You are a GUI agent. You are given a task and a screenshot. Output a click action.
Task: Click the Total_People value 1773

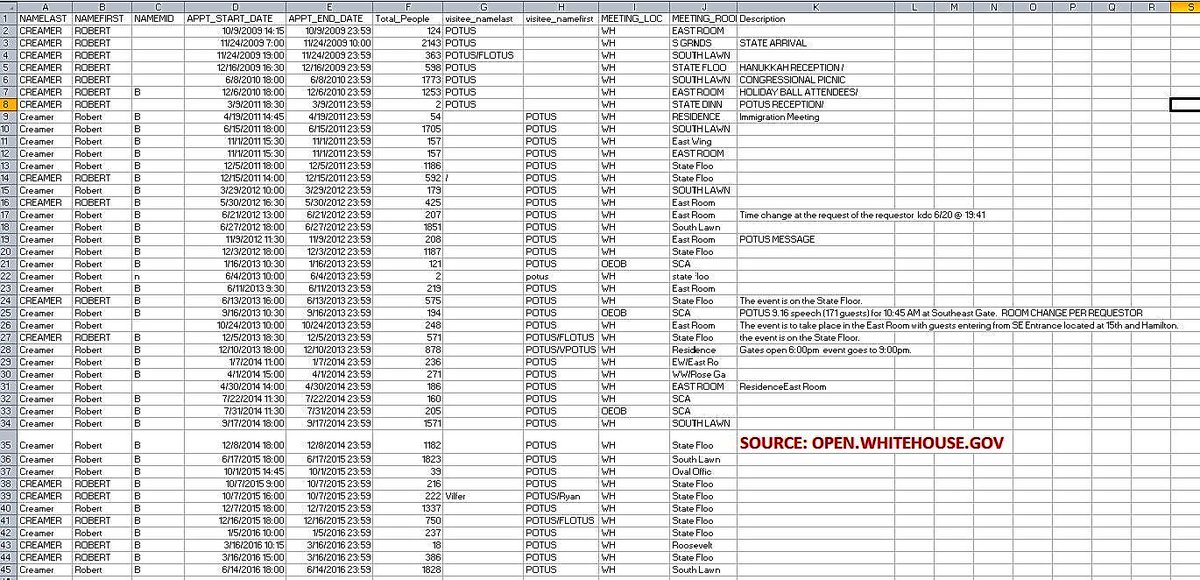(x=407, y=80)
